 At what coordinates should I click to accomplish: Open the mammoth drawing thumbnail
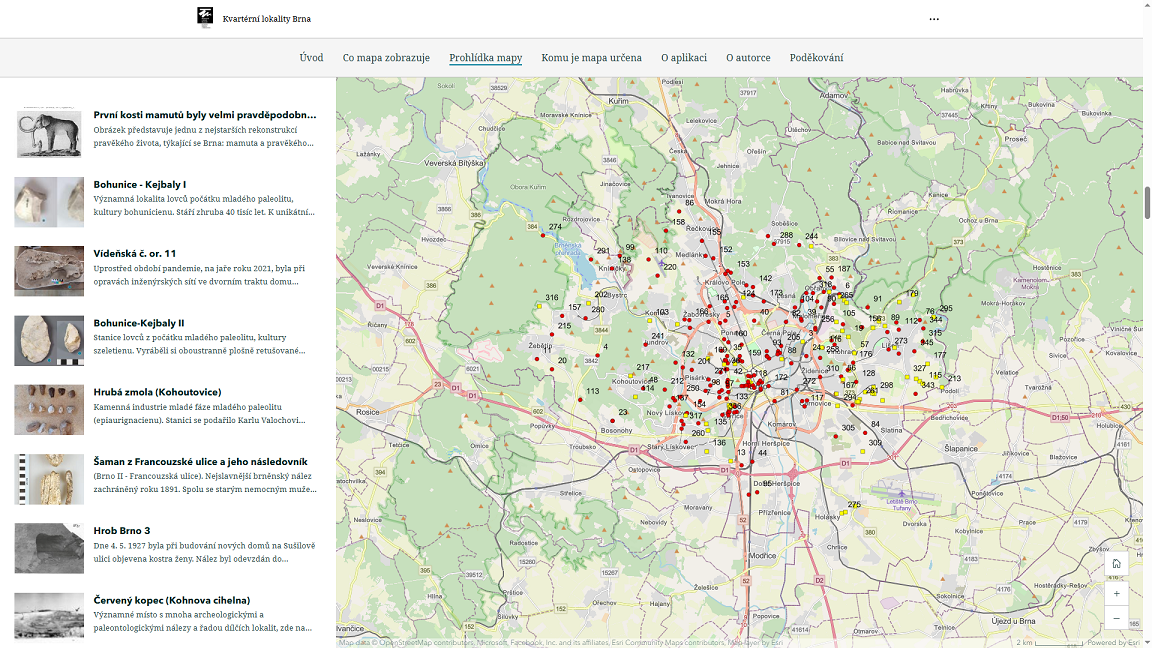pos(49,132)
